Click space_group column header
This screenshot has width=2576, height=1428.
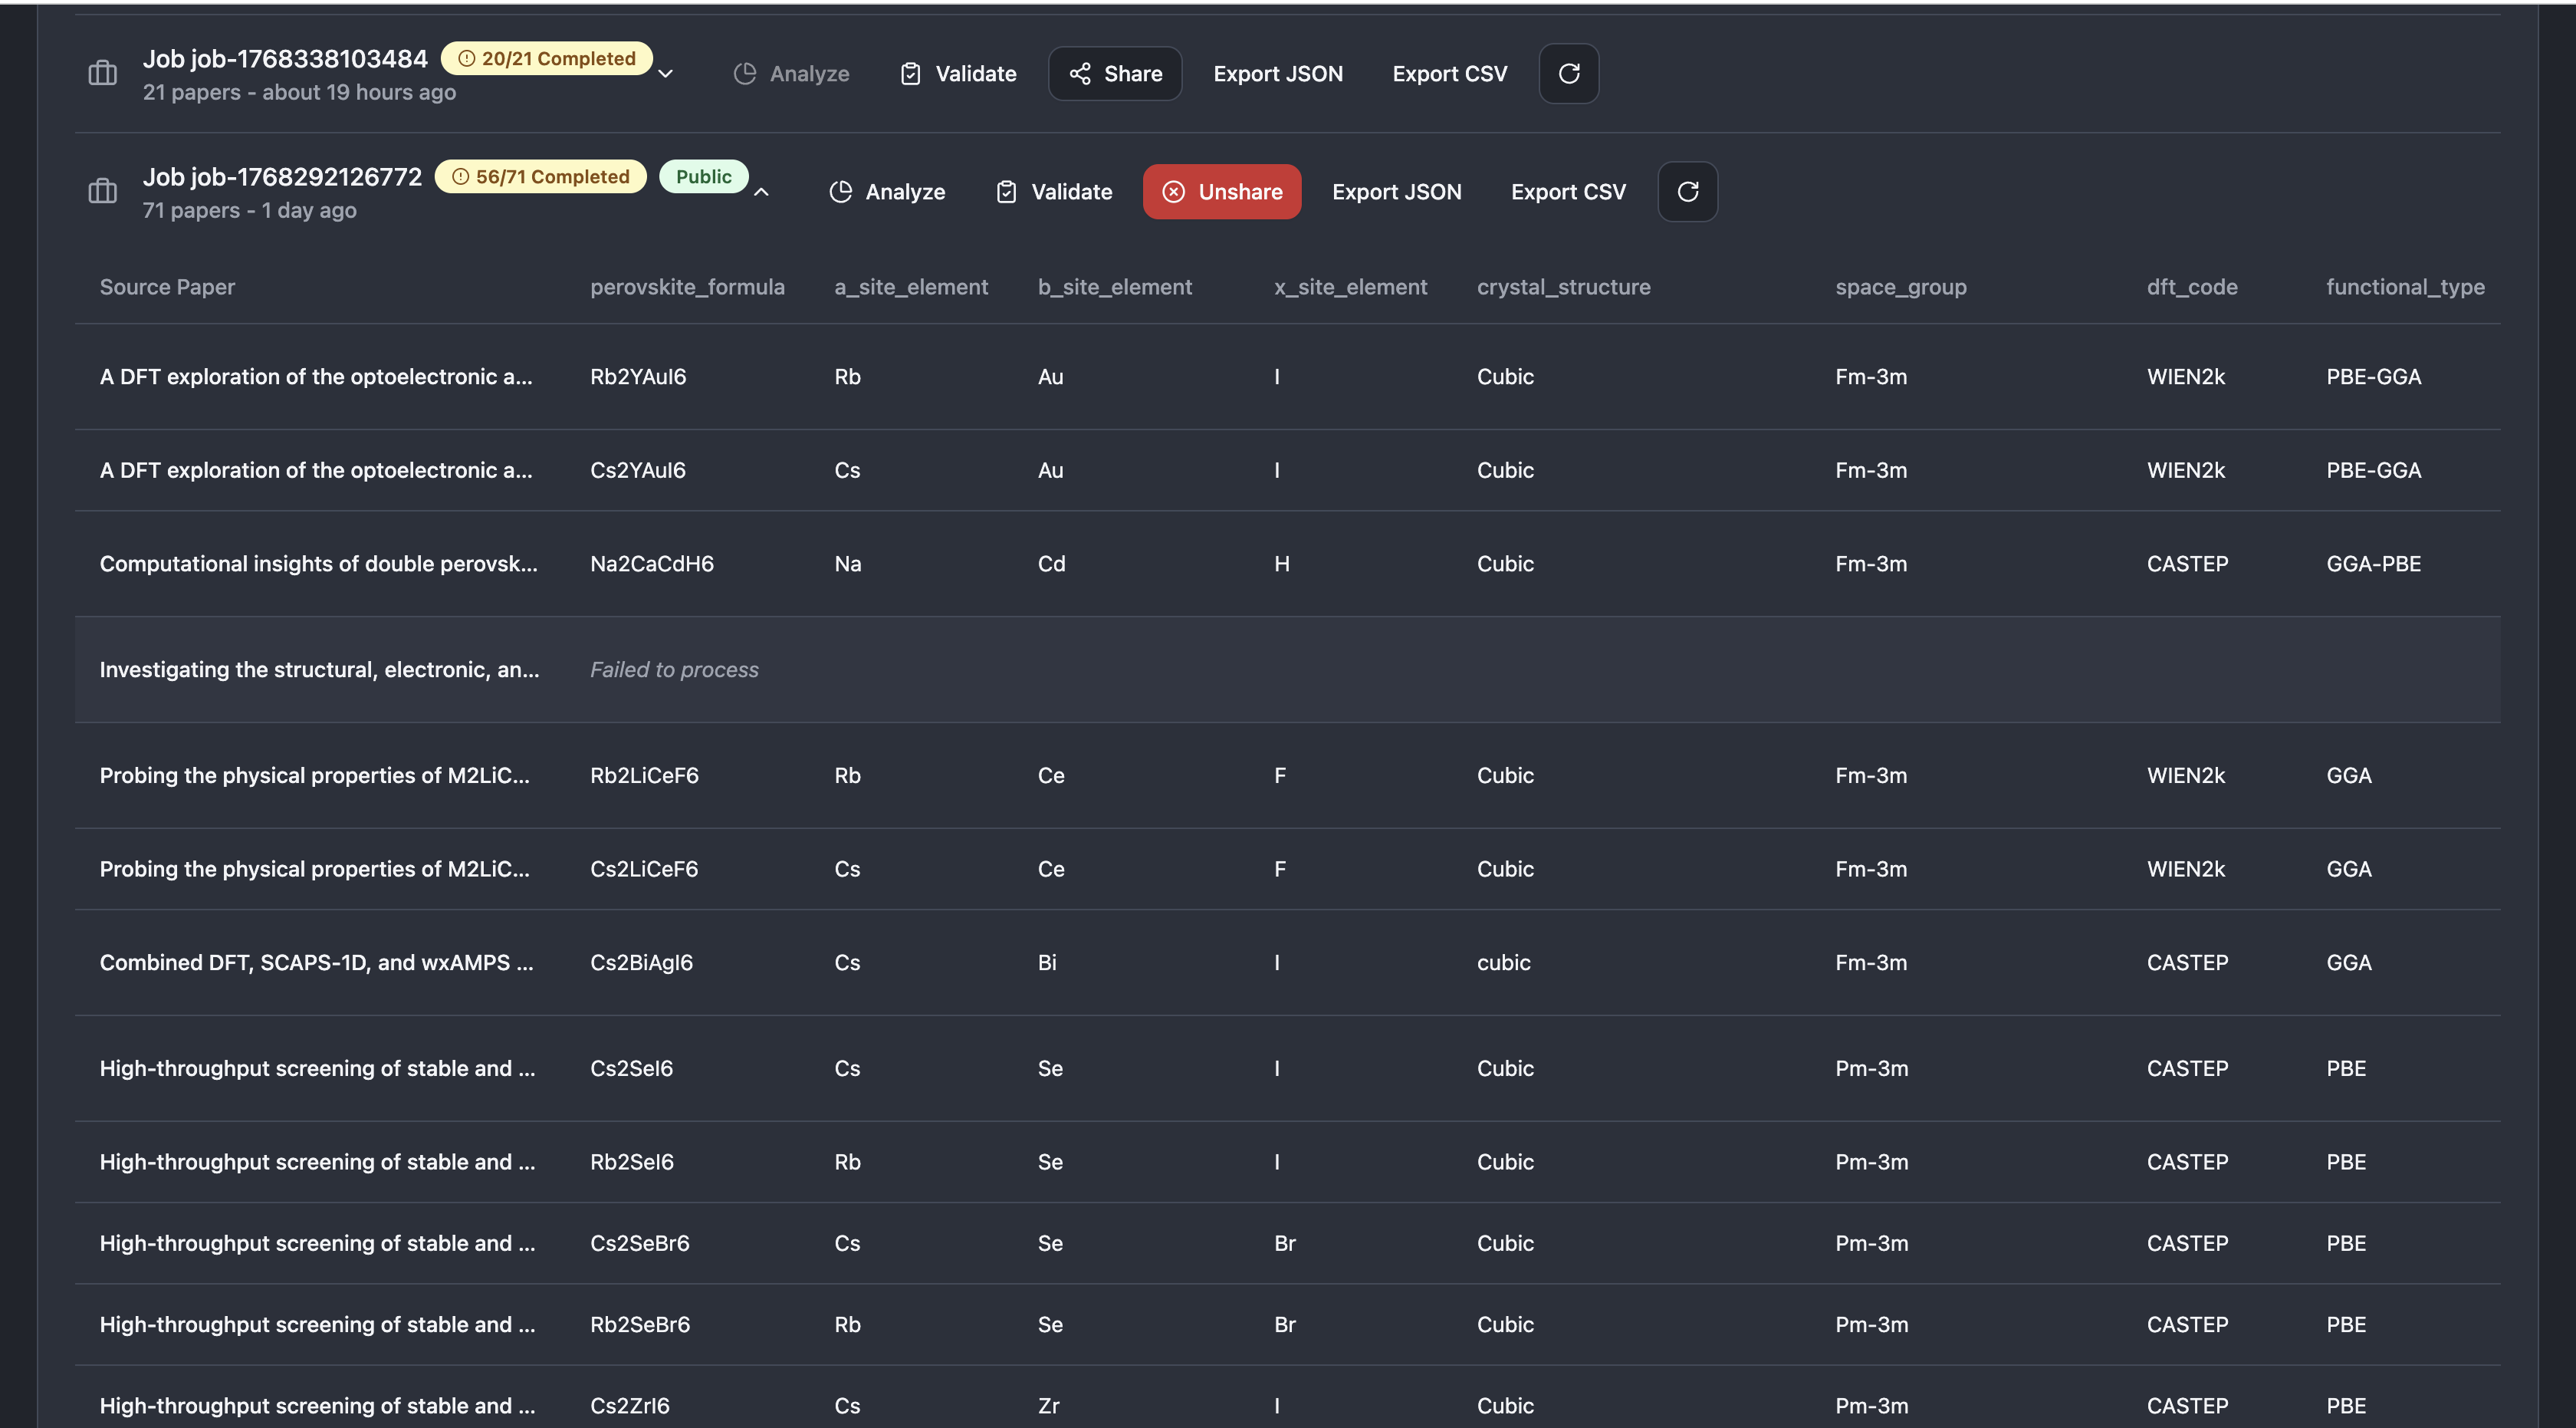(1900, 287)
